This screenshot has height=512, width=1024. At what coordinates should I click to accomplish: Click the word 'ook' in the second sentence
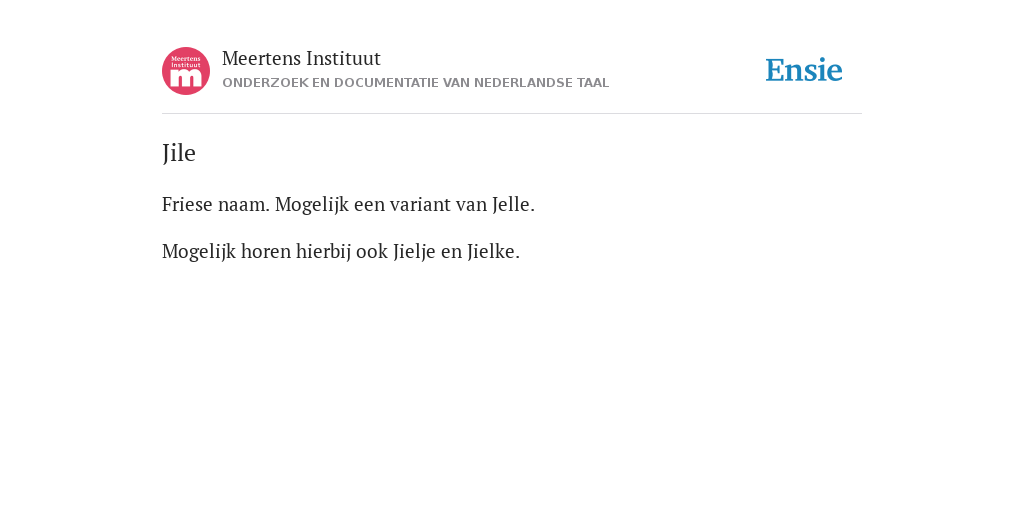372,251
